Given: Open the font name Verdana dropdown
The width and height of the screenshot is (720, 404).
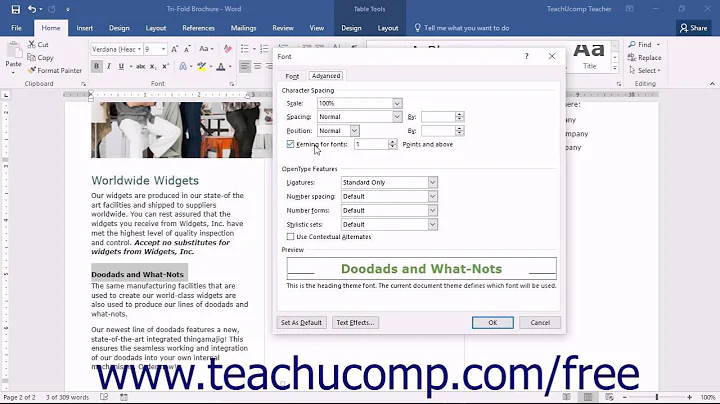Looking at the screenshot, I should coord(140,49).
